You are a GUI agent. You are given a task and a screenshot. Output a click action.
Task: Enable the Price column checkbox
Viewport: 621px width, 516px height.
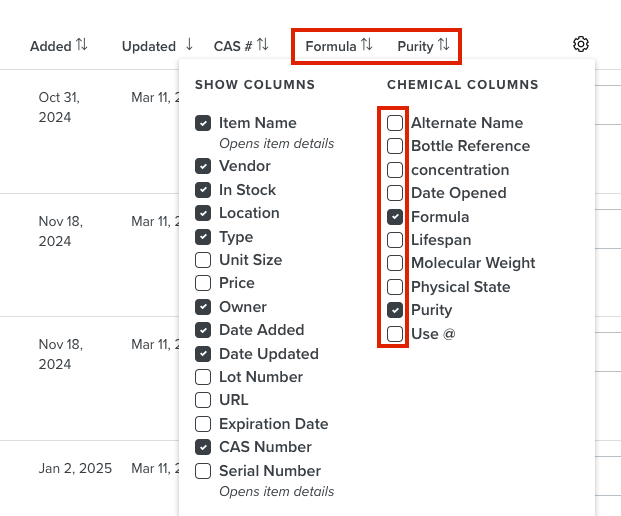click(x=203, y=283)
